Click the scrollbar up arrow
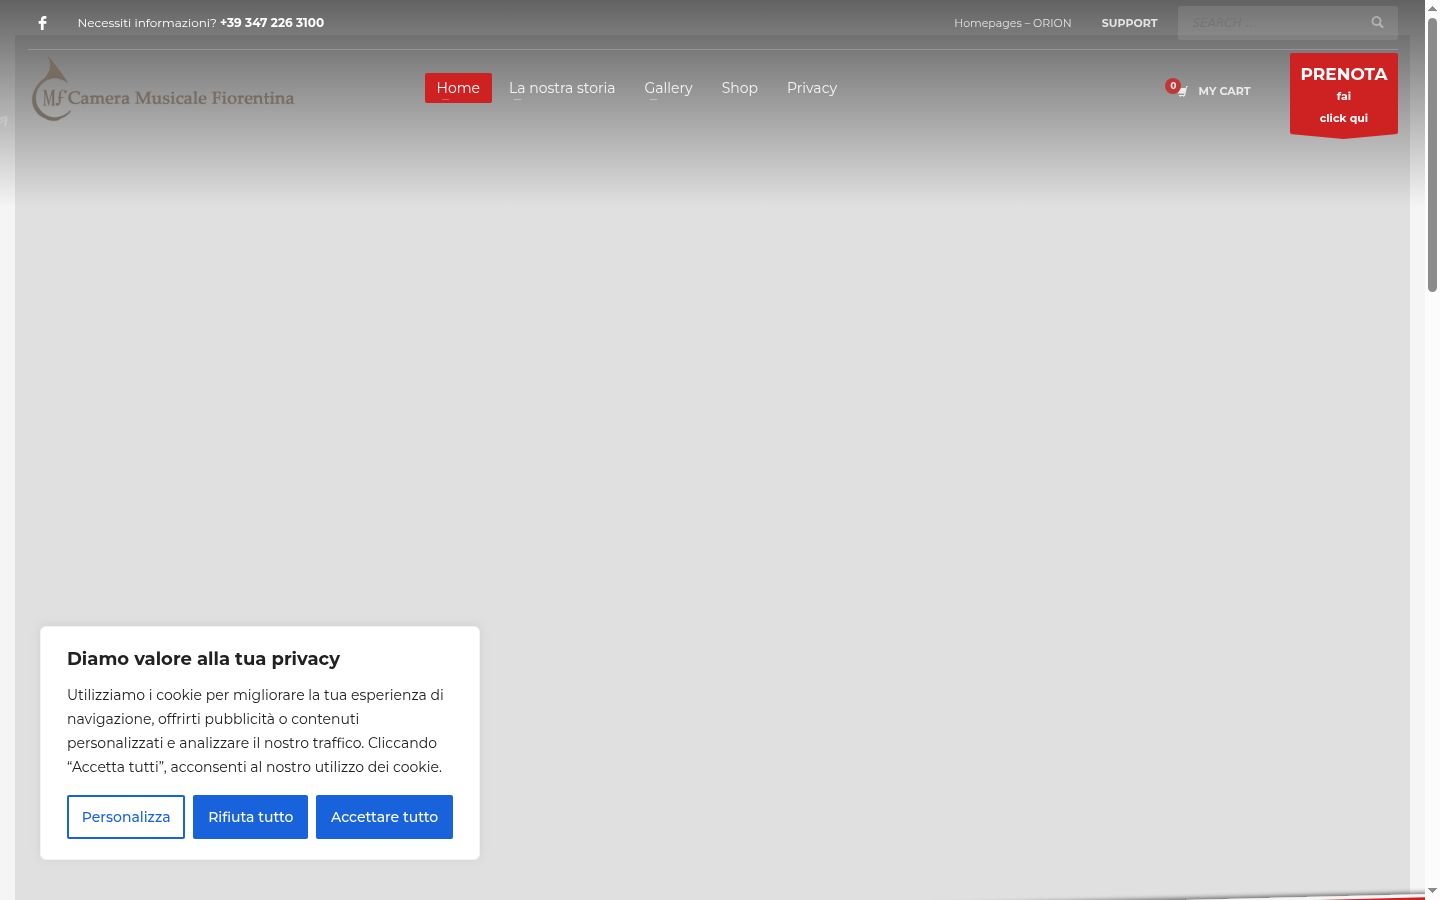The width and height of the screenshot is (1440, 900). click(x=1432, y=8)
